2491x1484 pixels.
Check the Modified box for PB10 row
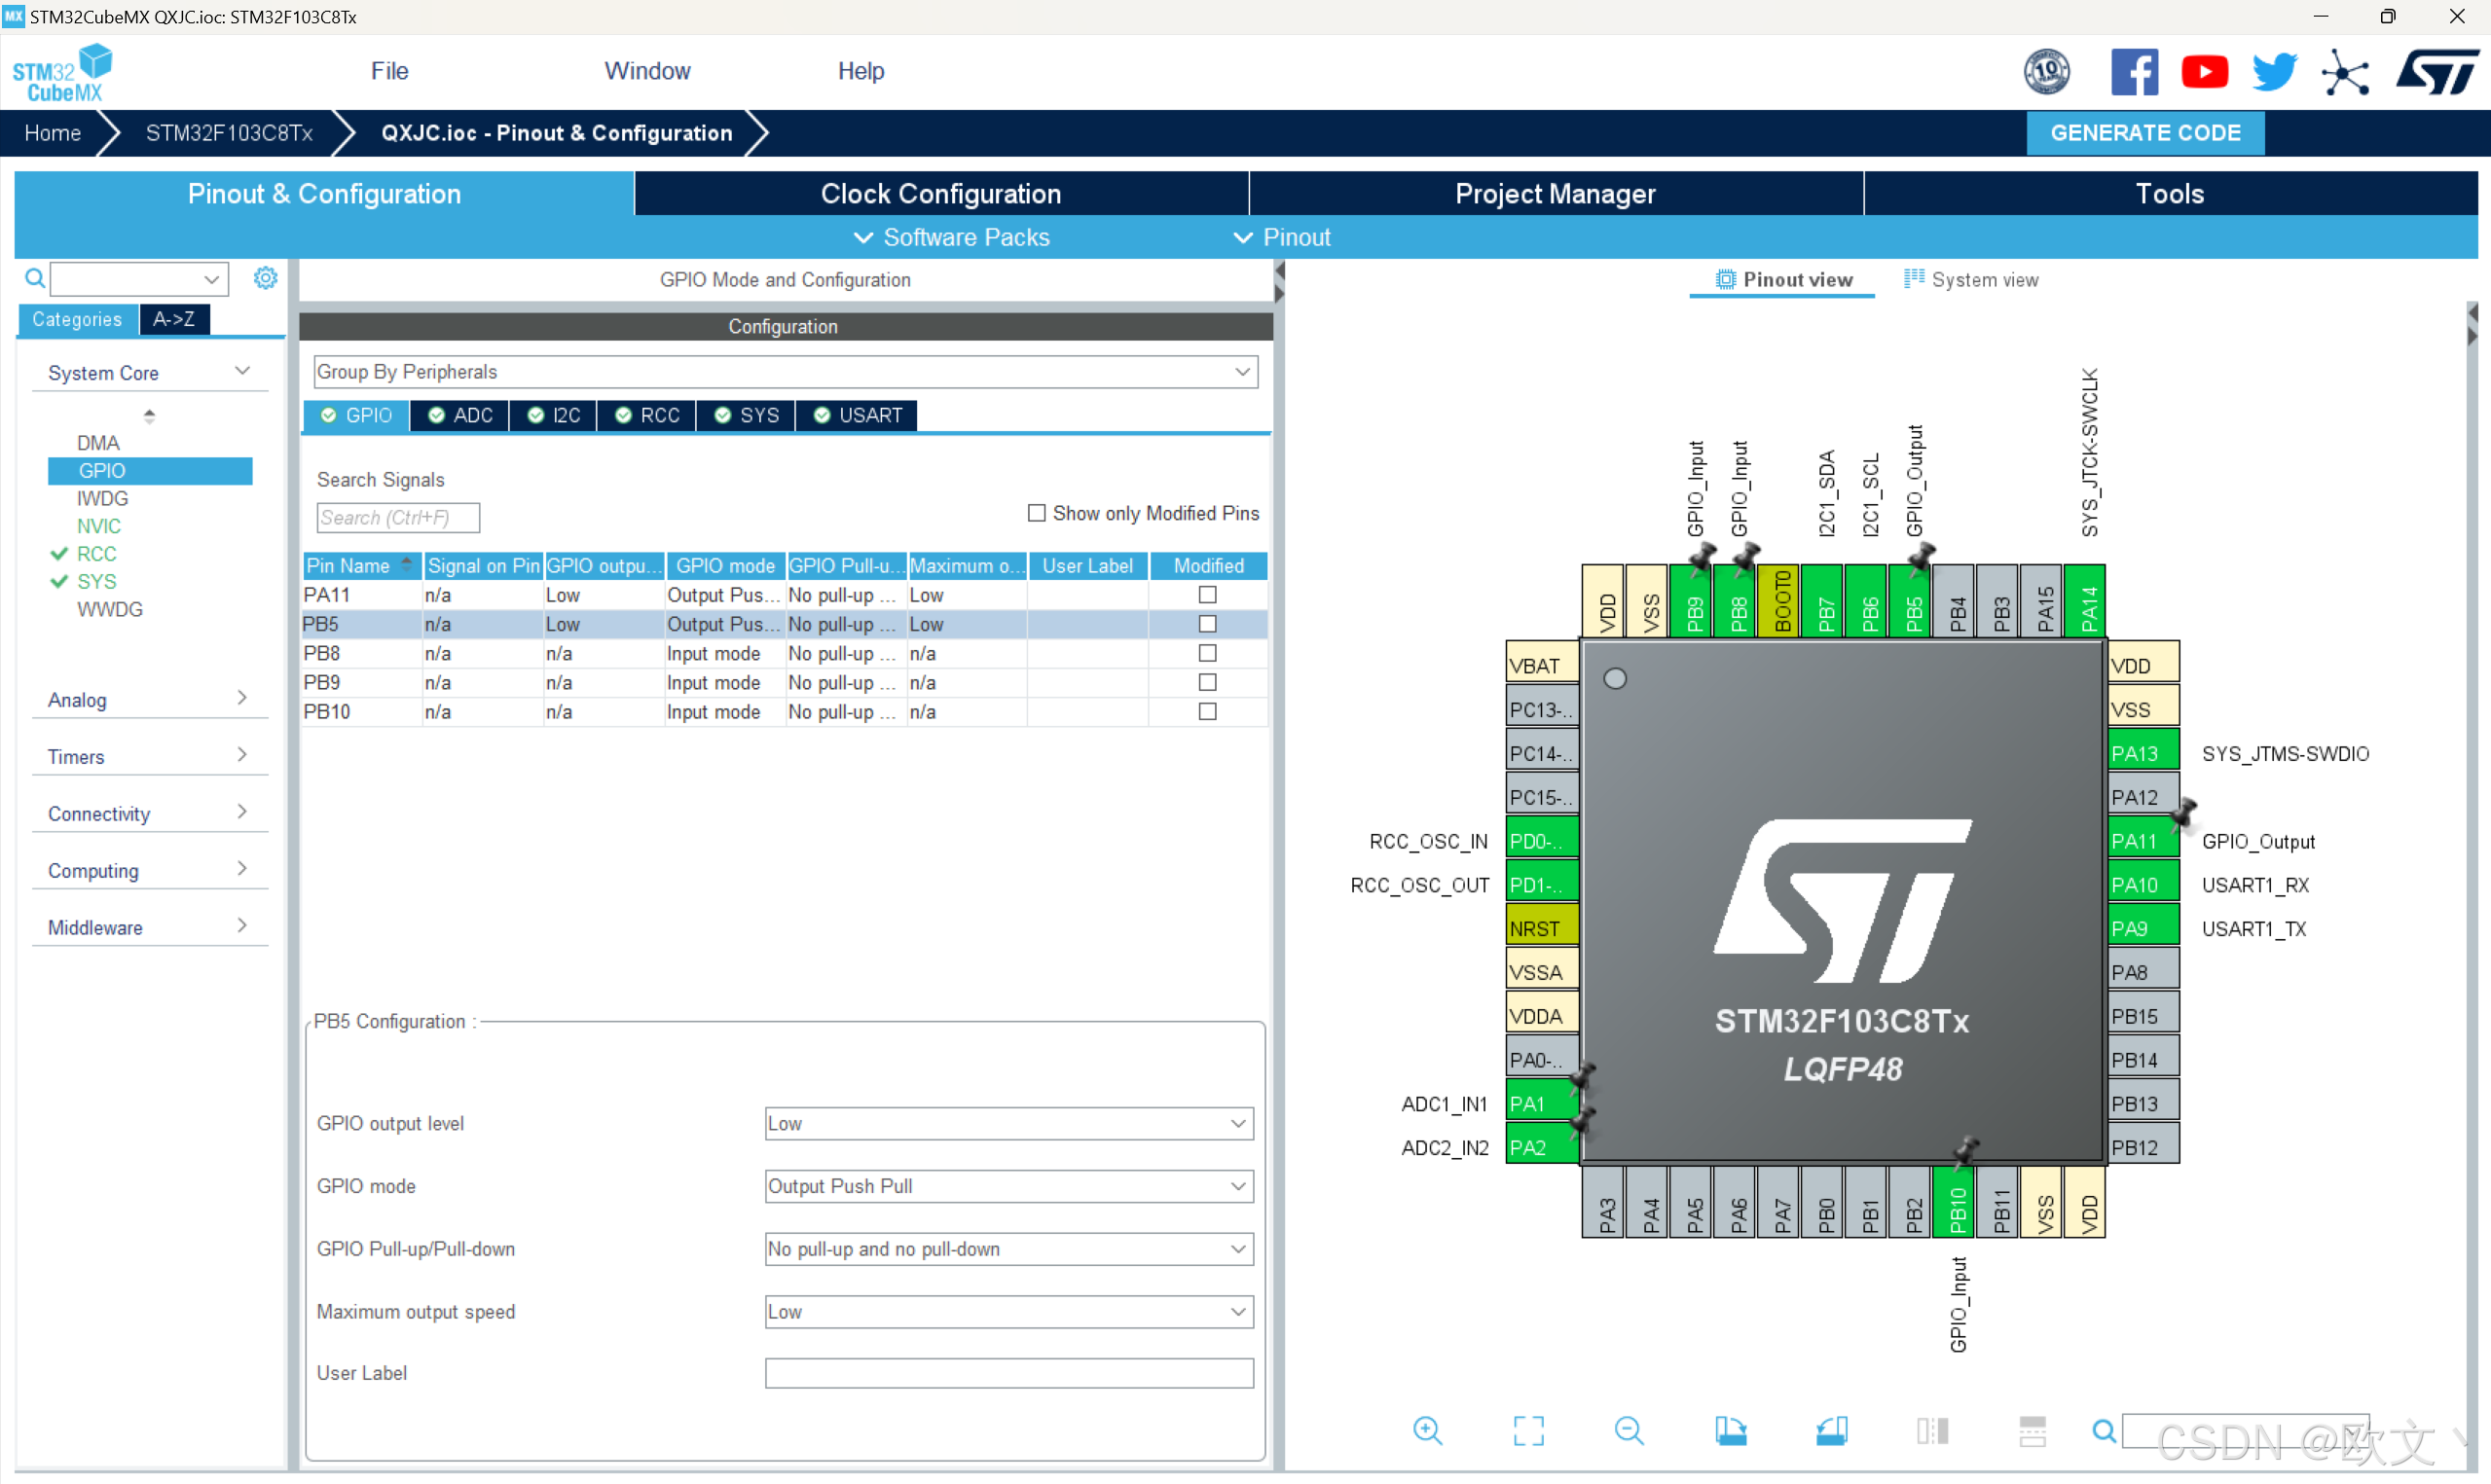click(1207, 712)
